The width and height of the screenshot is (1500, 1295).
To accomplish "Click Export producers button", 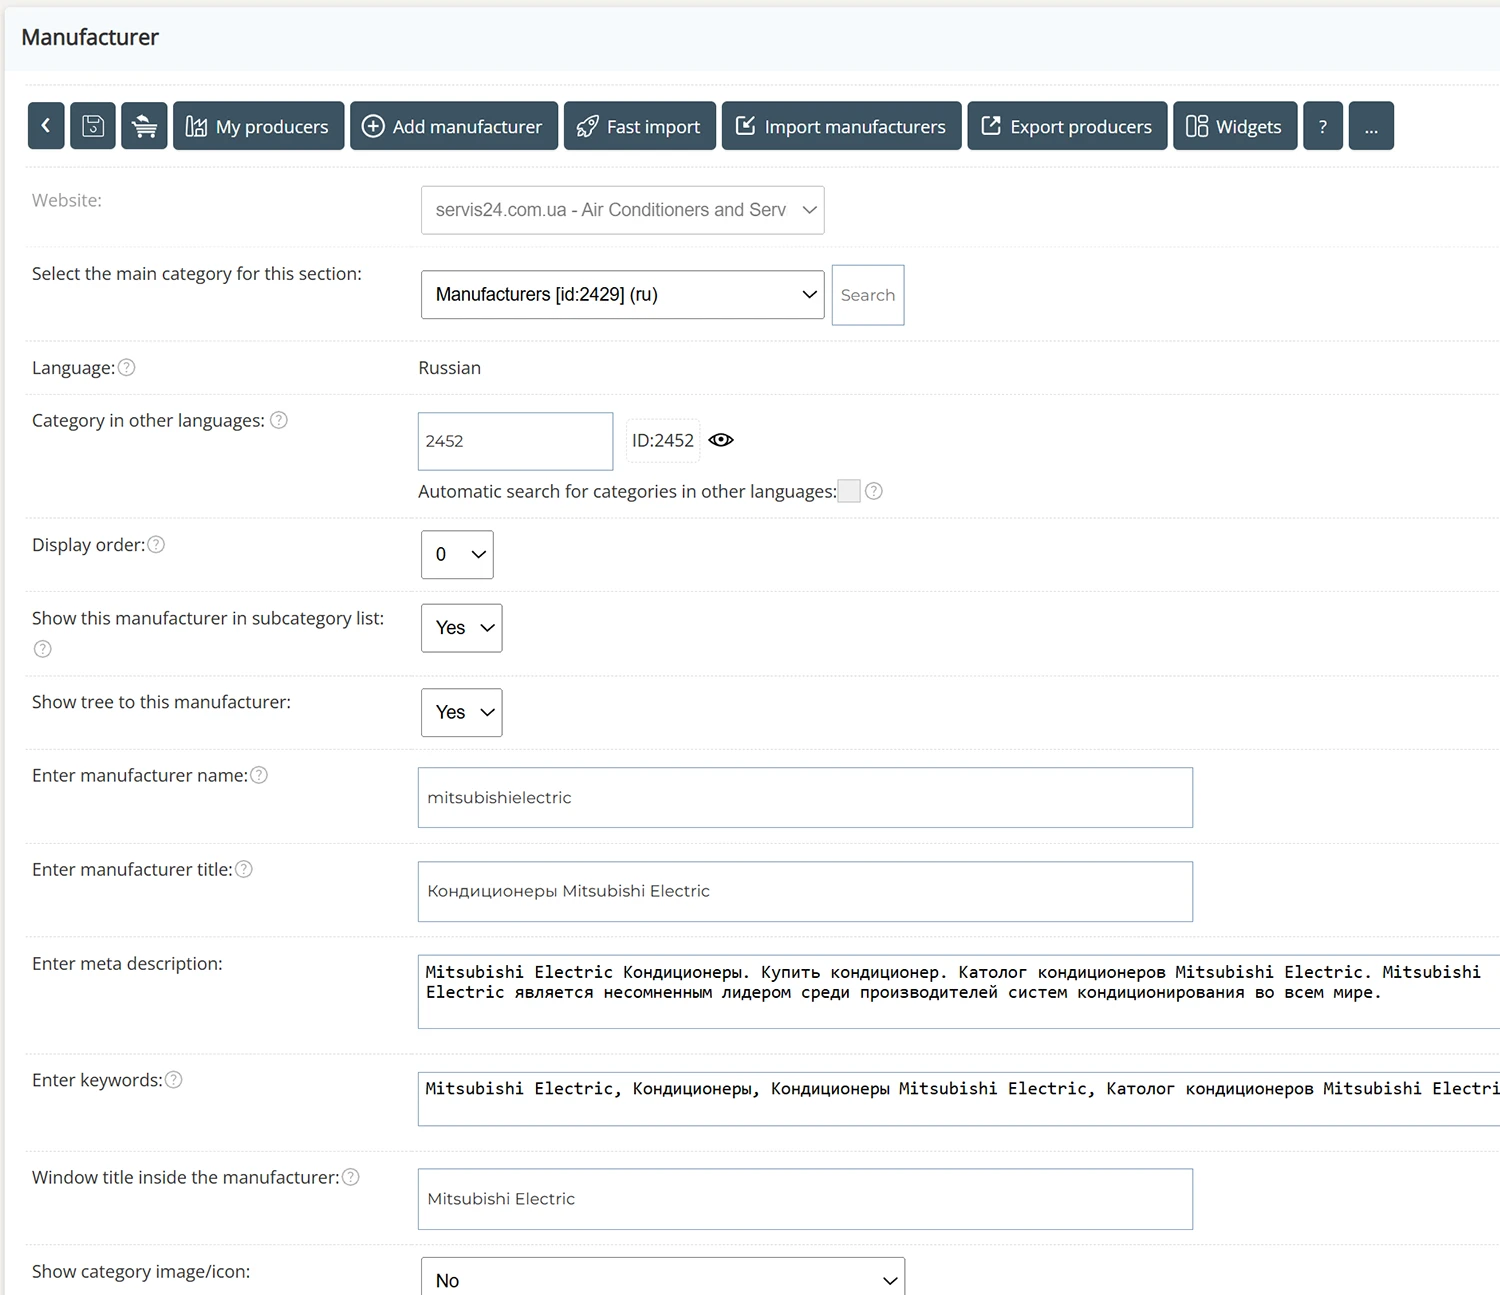I will point(1067,126).
